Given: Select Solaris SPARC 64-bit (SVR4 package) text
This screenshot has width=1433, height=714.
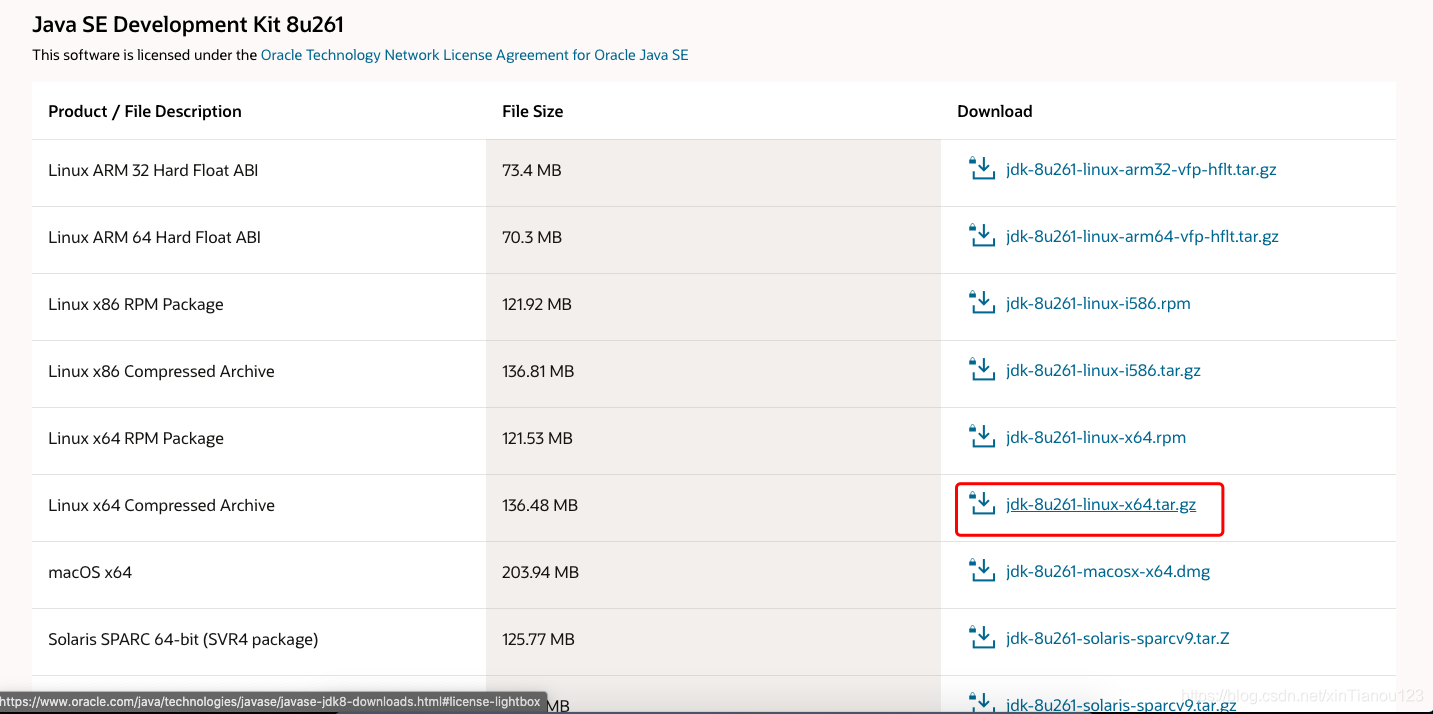Looking at the screenshot, I should tap(183, 639).
